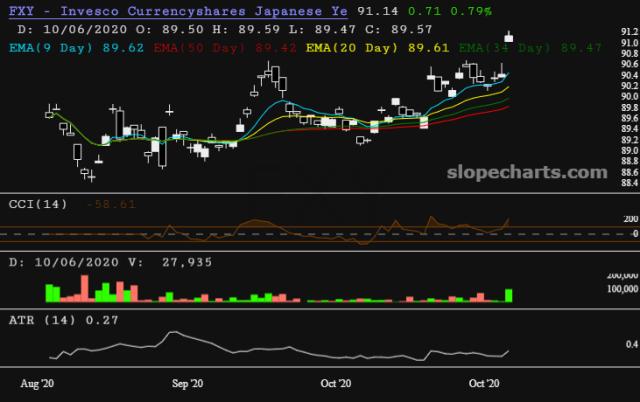
Task: Click the Aug '20 date axis label
Action: point(37,384)
